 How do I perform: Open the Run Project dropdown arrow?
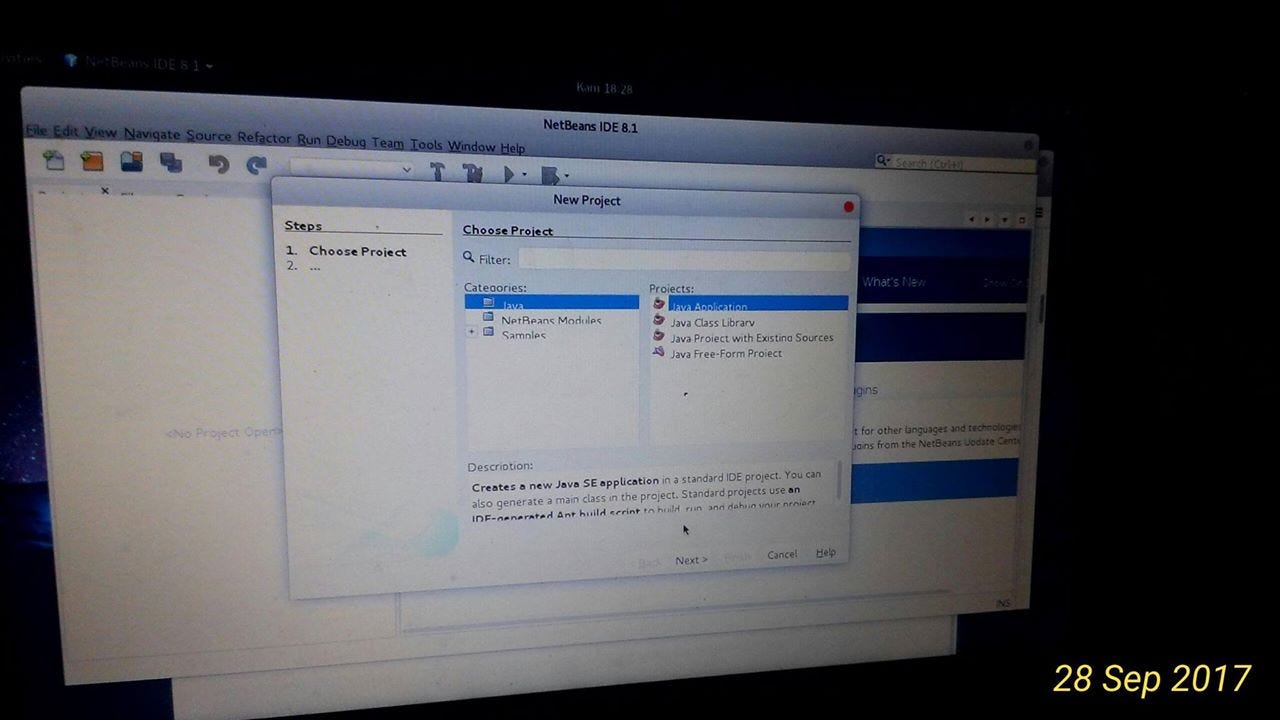524,175
